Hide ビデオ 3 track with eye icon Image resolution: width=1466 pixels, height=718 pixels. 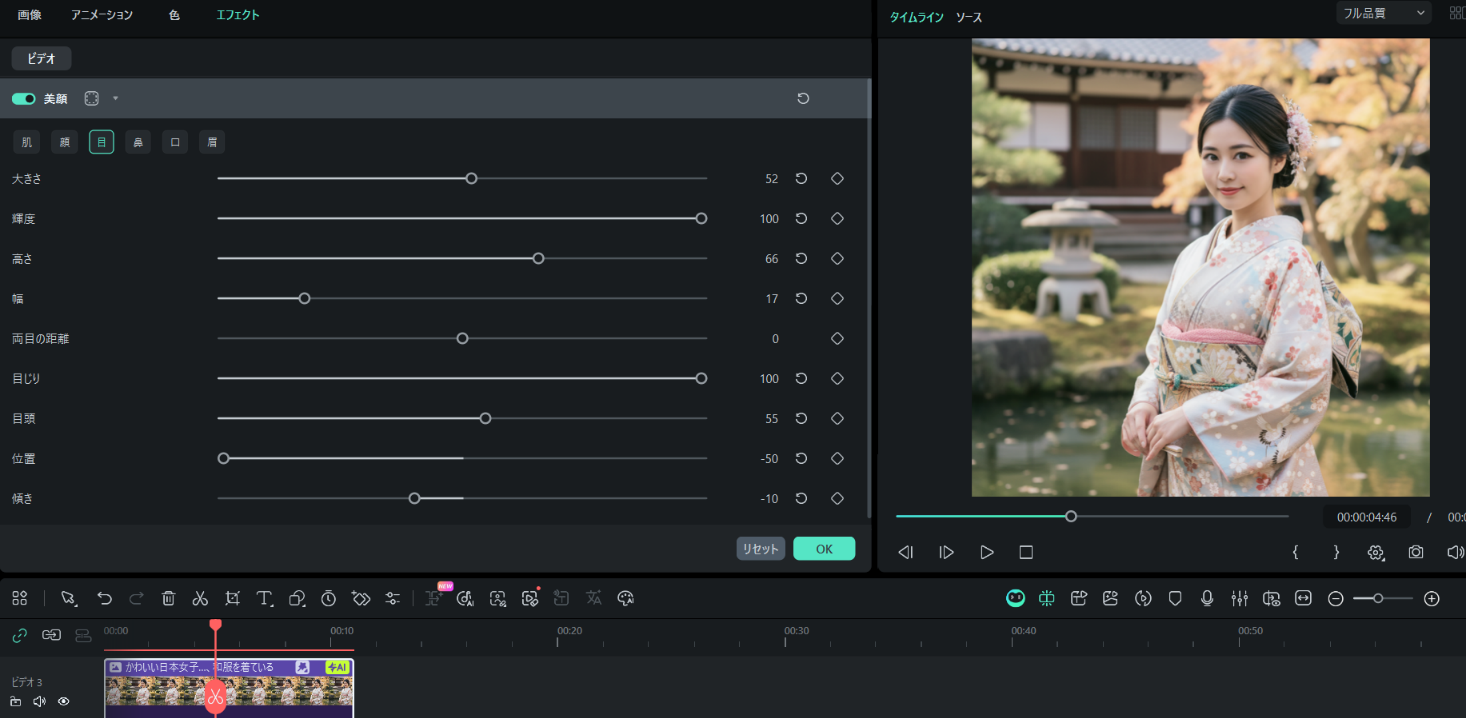(x=63, y=702)
